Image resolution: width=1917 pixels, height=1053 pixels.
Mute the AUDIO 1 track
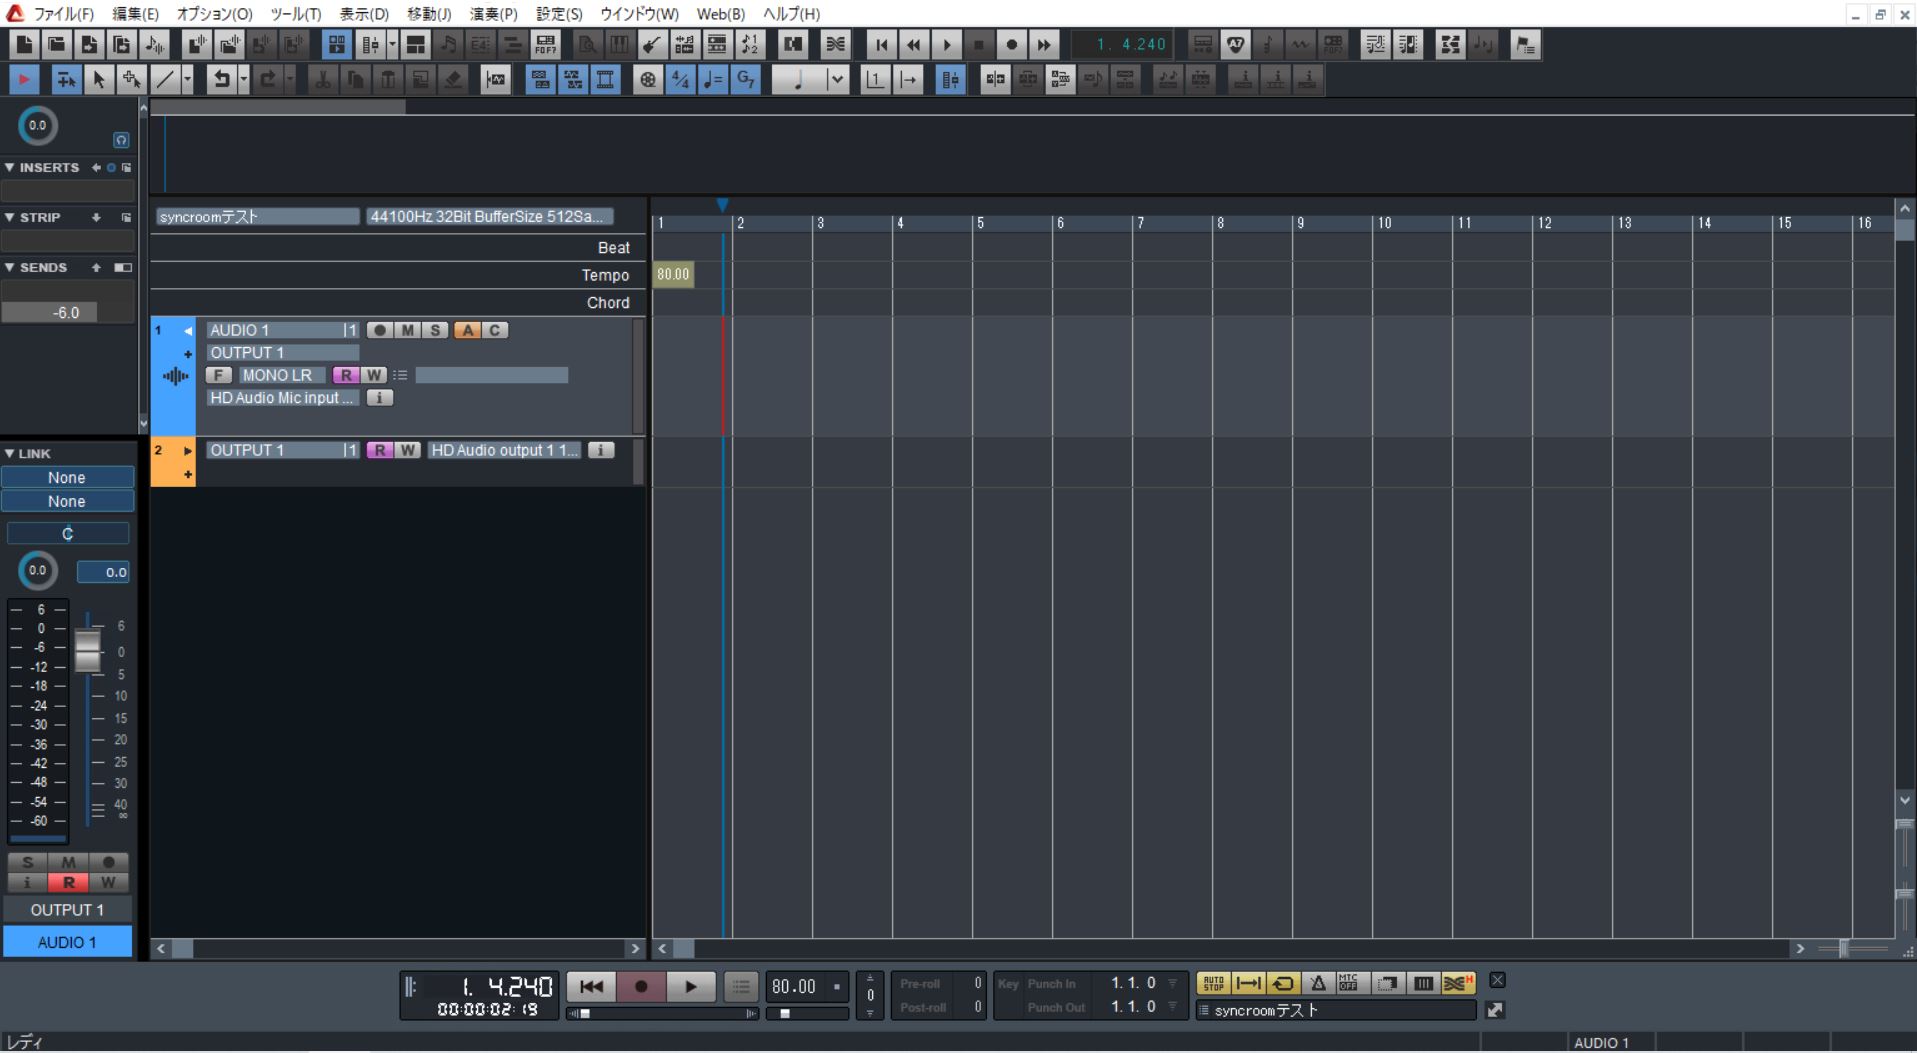tap(407, 330)
